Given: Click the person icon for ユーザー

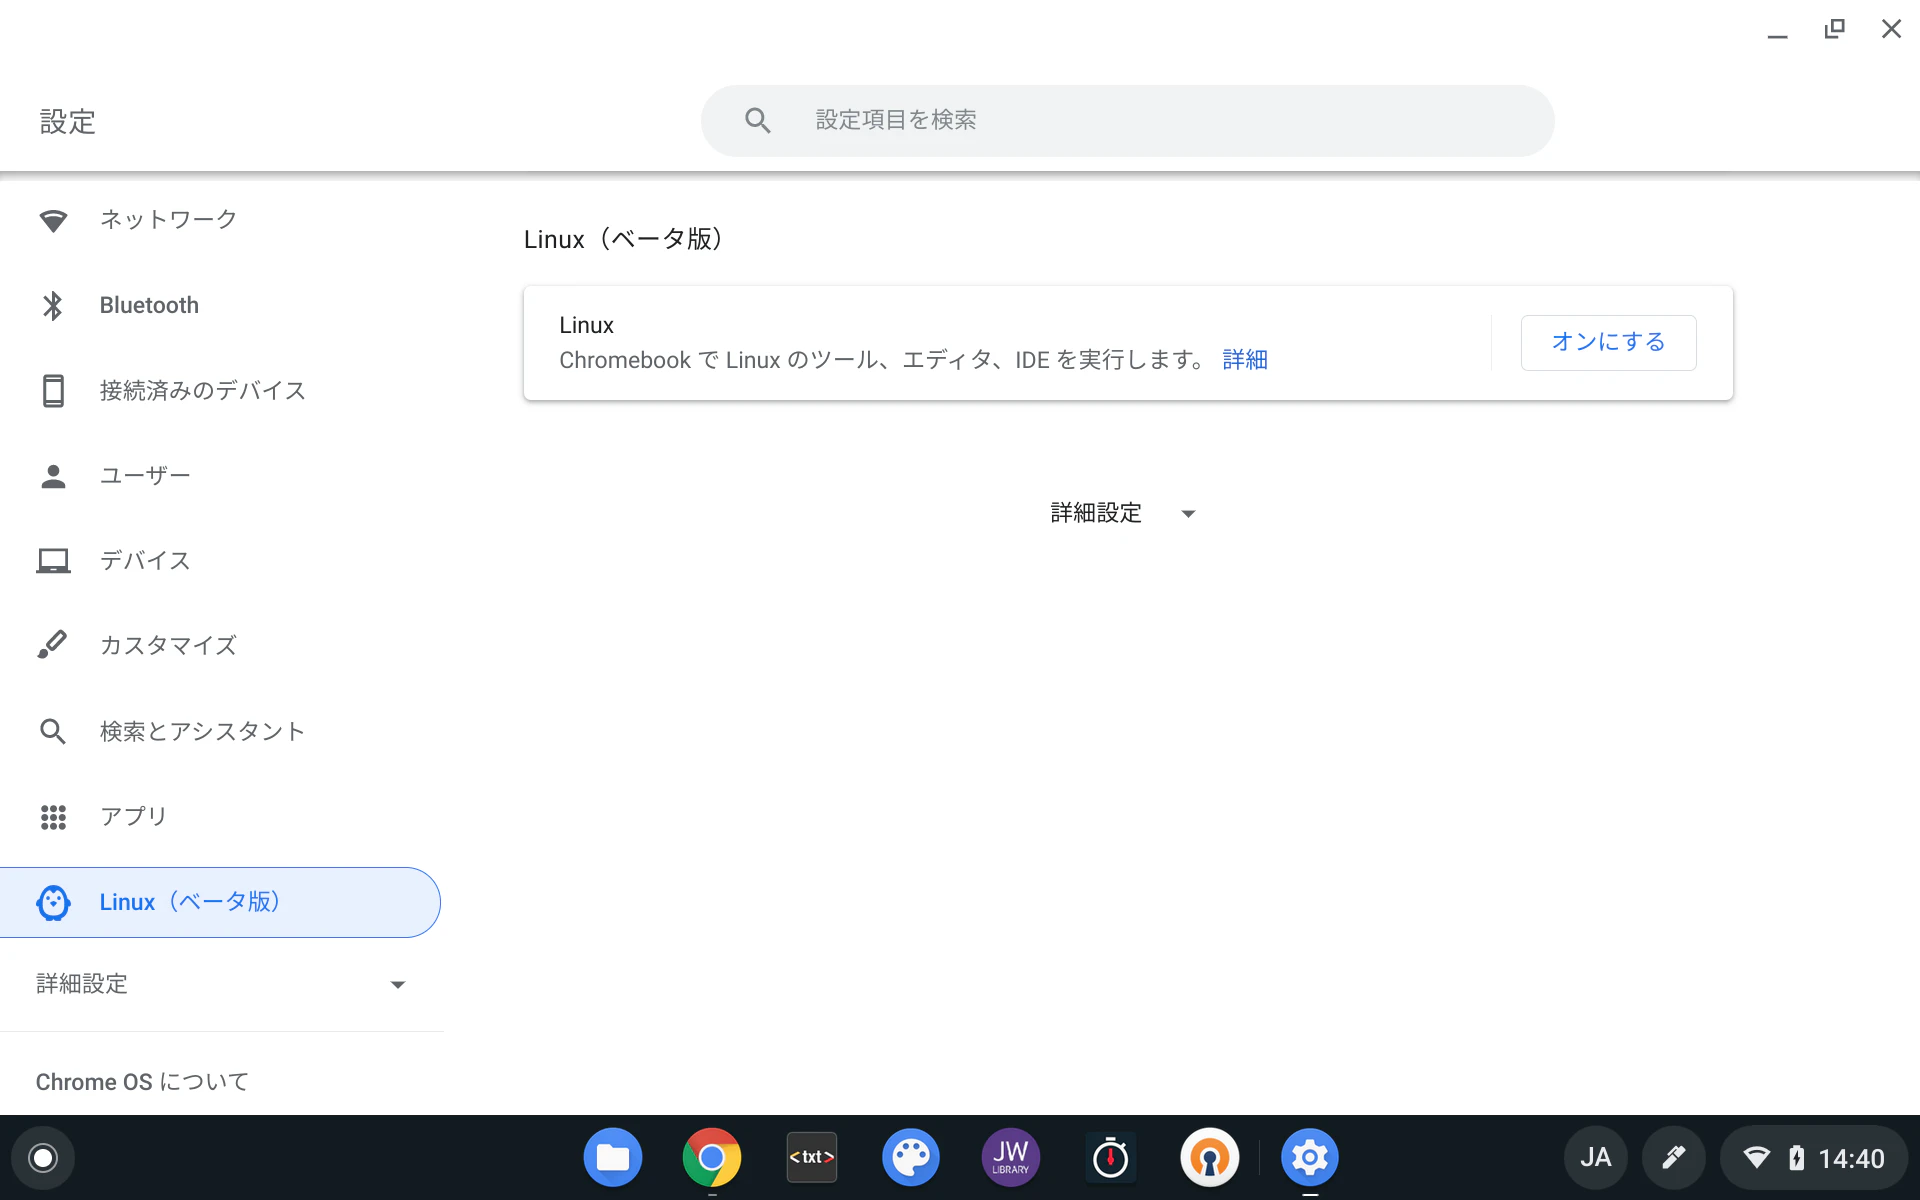Looking at the screenshot, I should tap(53, 476).
